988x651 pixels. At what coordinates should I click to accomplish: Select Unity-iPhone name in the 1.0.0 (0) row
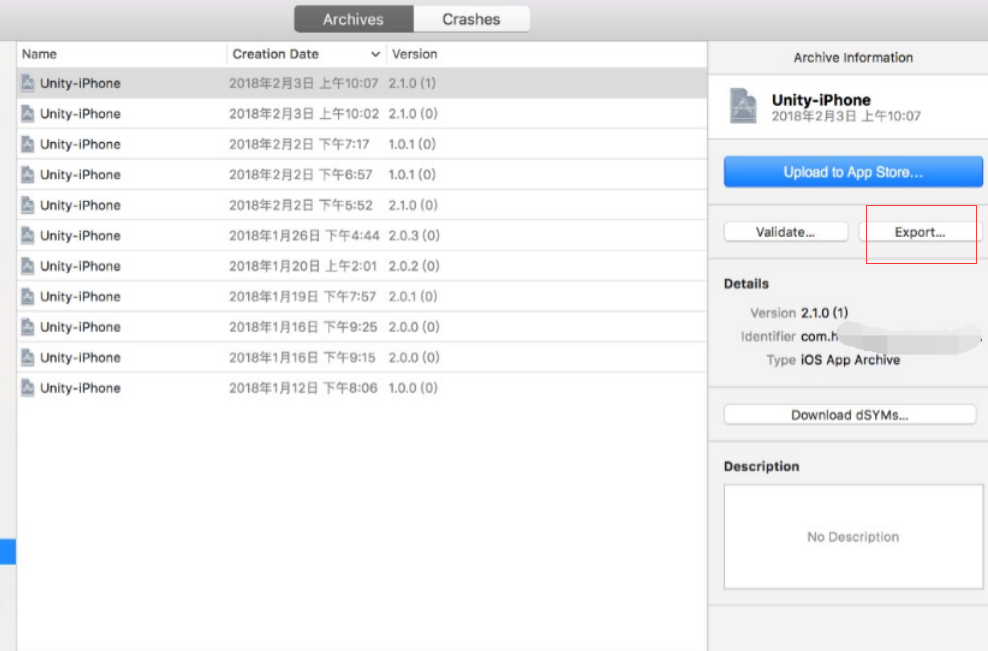pos(80,388)
